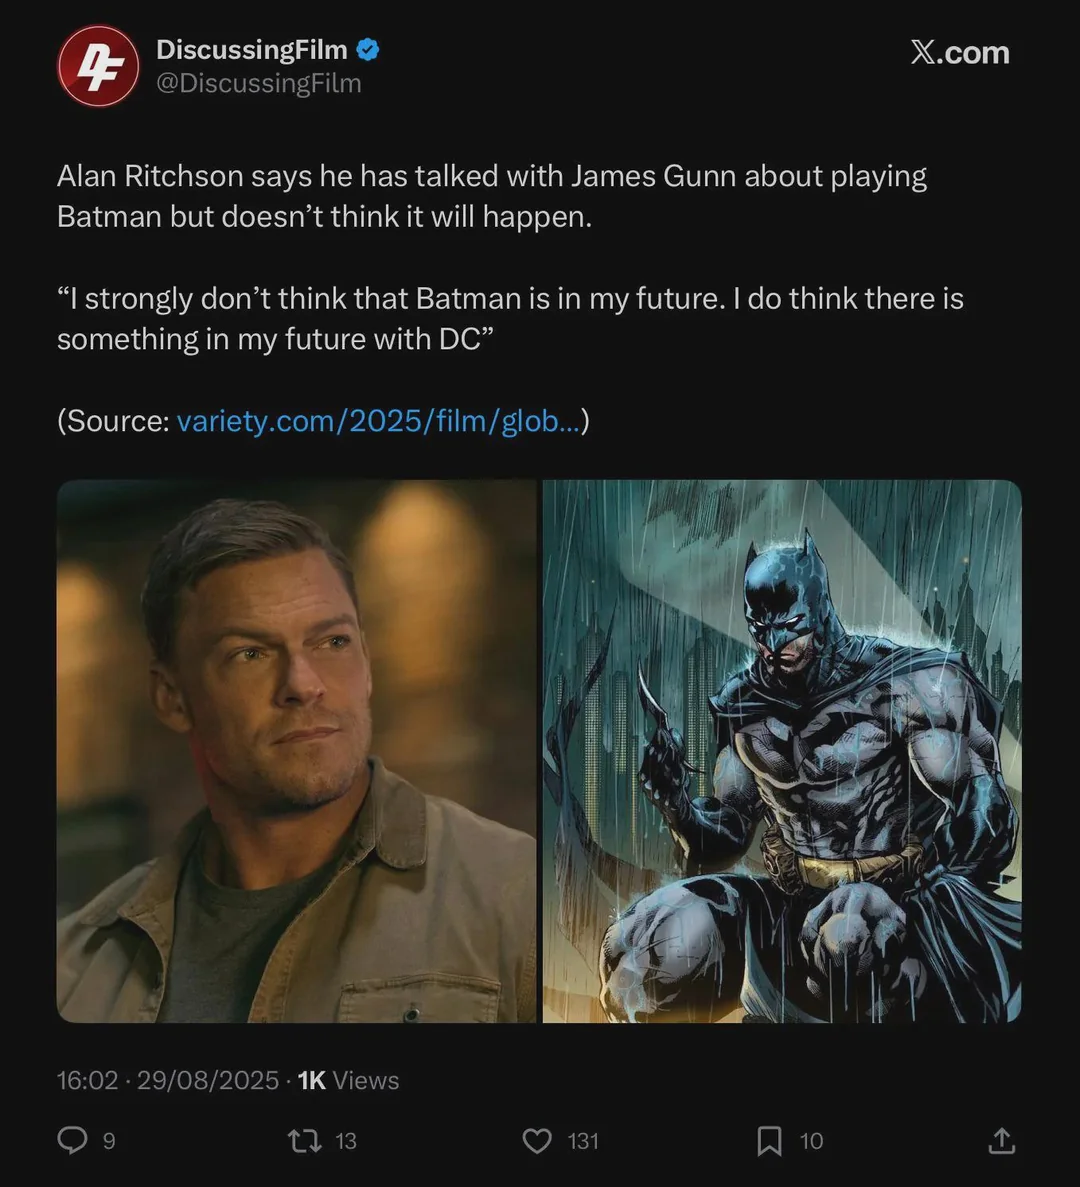Like the post with the heart icon

pos(537,1140)
